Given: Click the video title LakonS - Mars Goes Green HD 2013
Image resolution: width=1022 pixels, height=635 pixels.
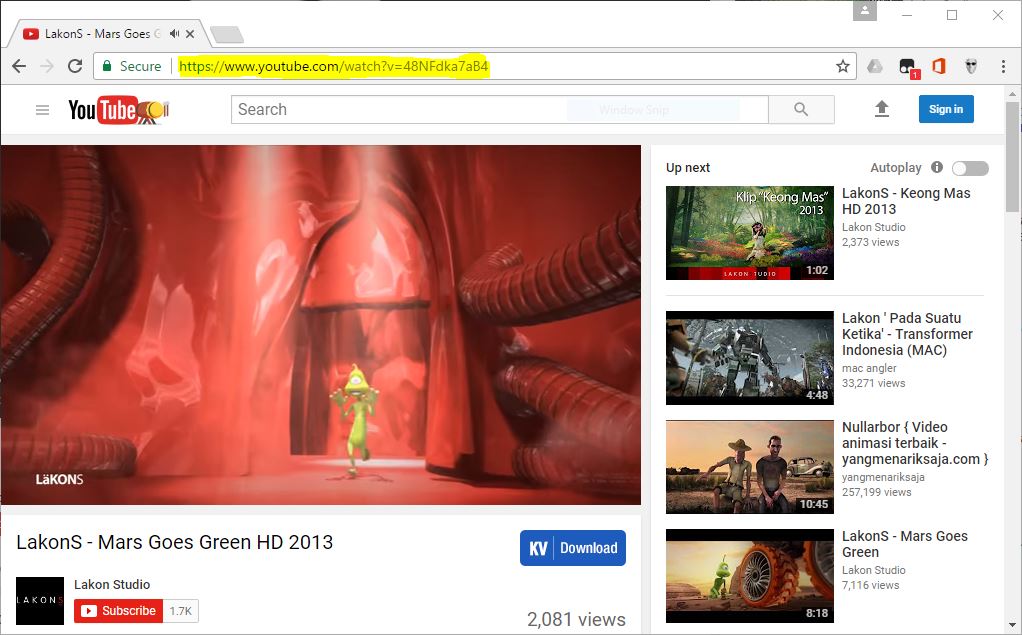Looking at the screenshot, I should (175, 542).
